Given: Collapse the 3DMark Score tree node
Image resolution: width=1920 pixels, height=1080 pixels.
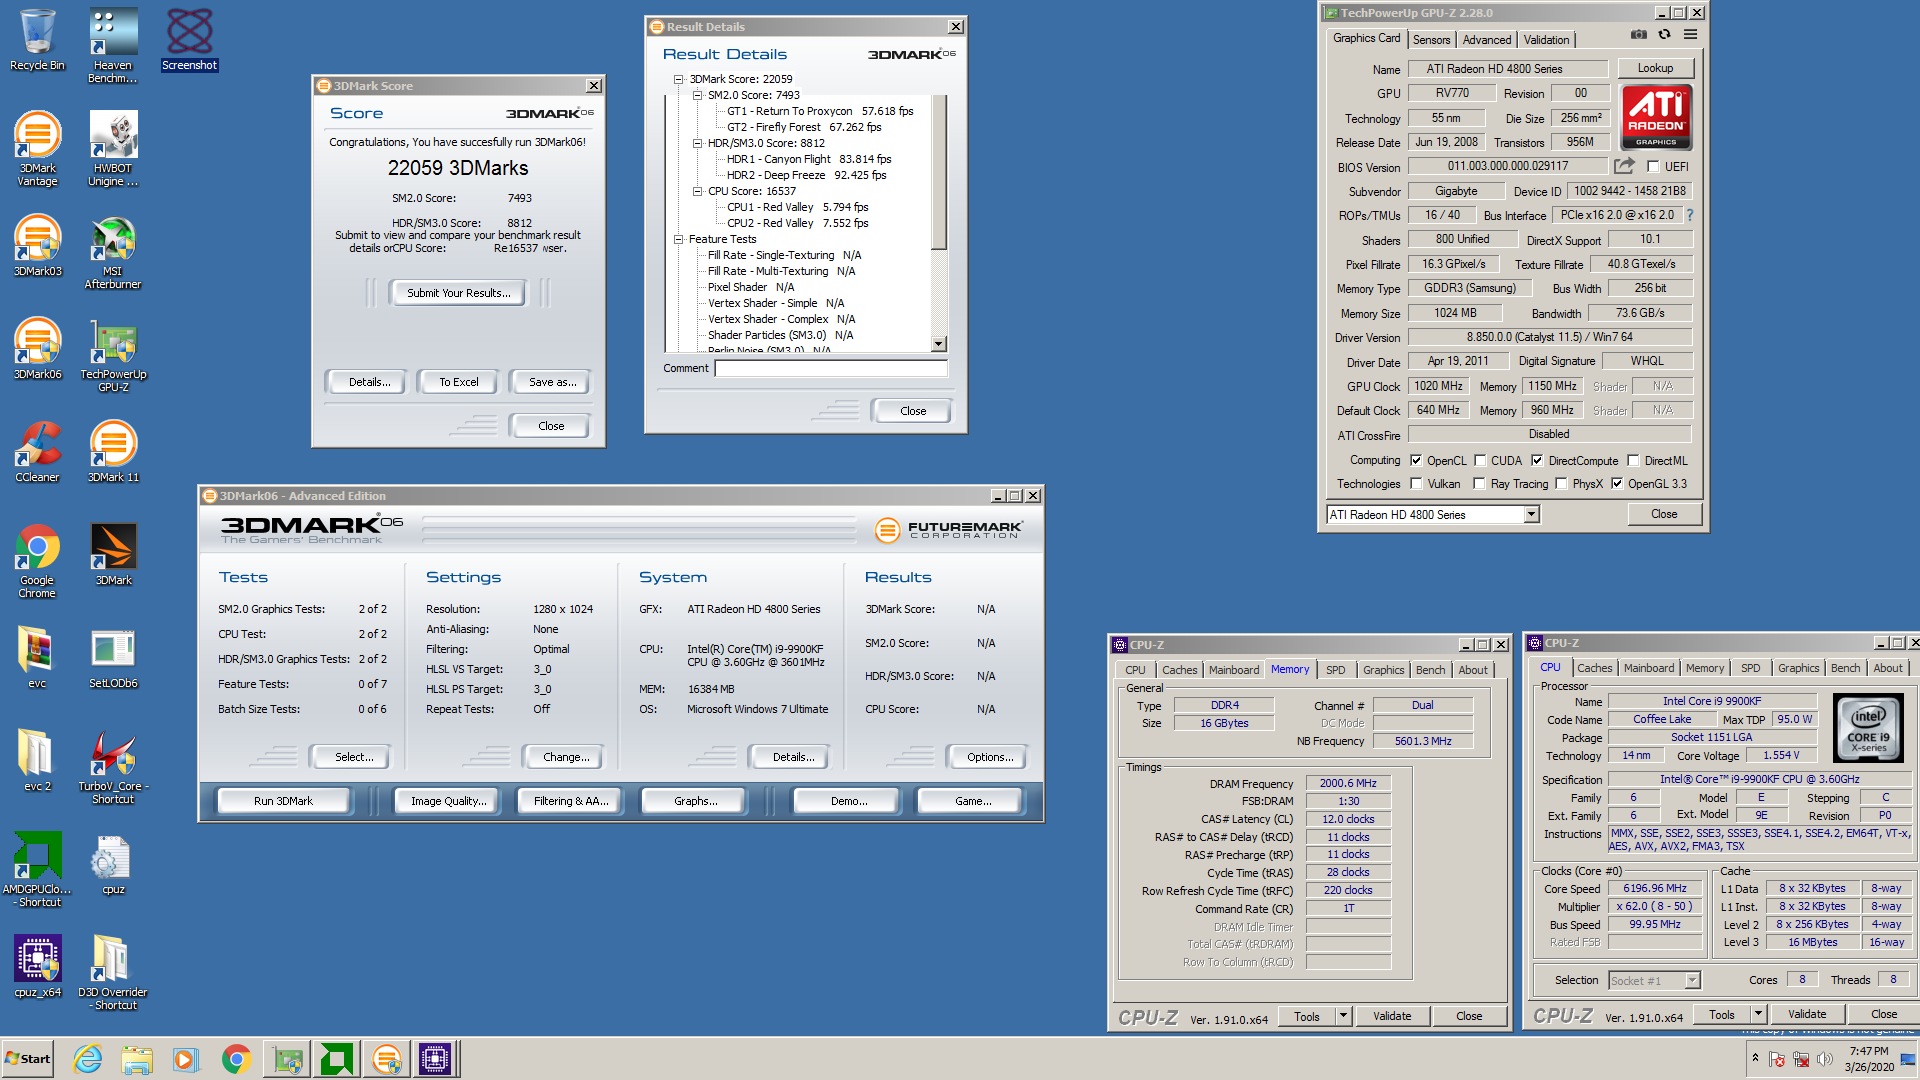Looking at the screenshot, I should (x=678, y=79).
